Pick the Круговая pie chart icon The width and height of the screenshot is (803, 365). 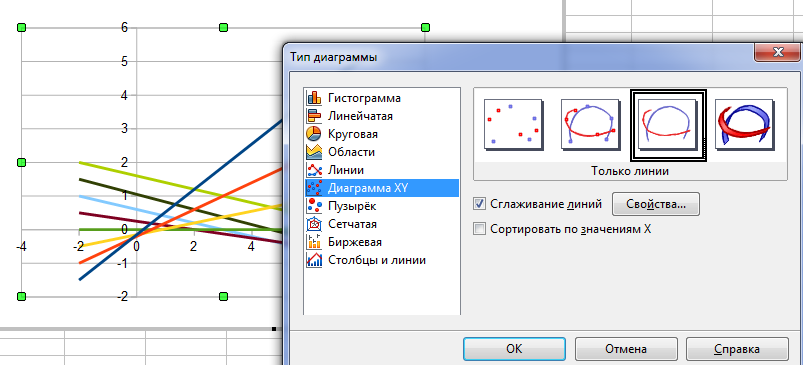[313, 134]
